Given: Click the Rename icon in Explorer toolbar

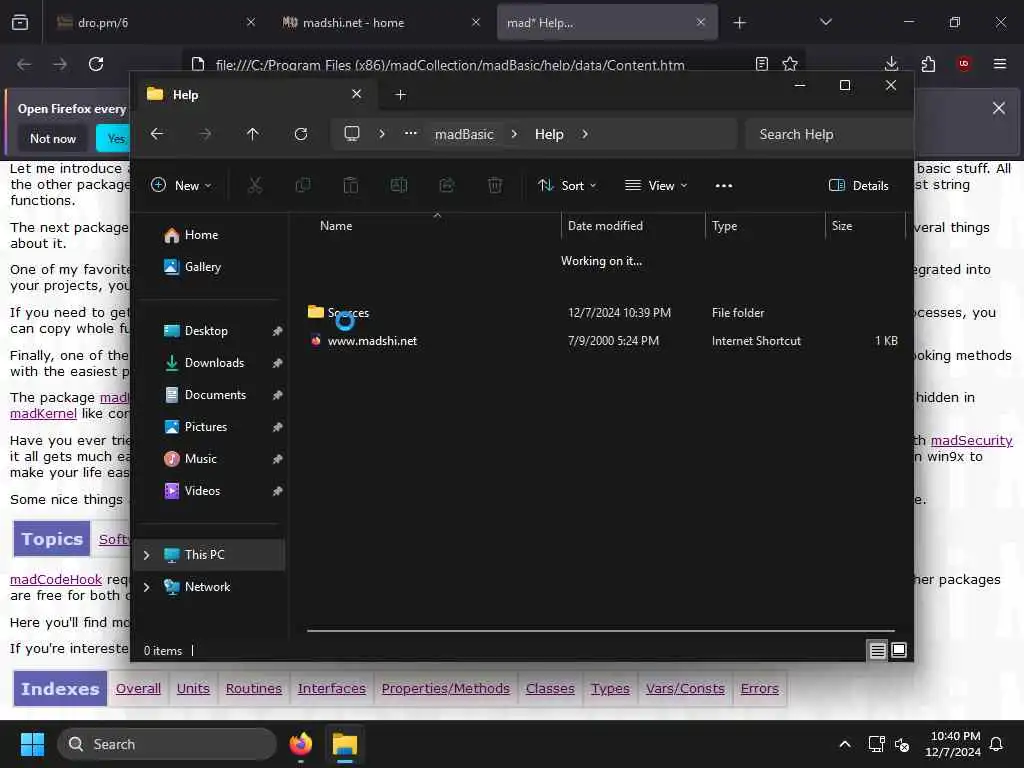Looking at the screenshot, I should 398,185.
